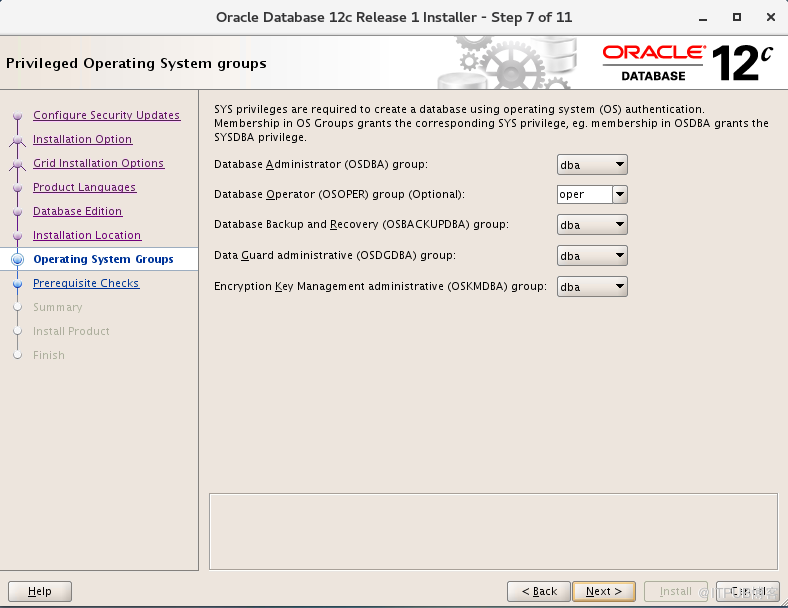This screenshot has height=608, width=788.
Task: Click the Configure Security Updates step bullet
Action: click(18, 116)
